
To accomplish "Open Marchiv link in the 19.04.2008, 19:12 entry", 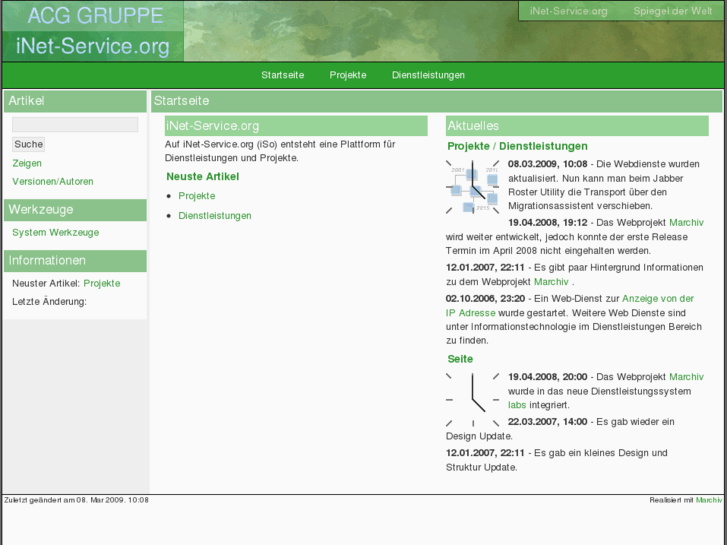I will click(686, 223).
